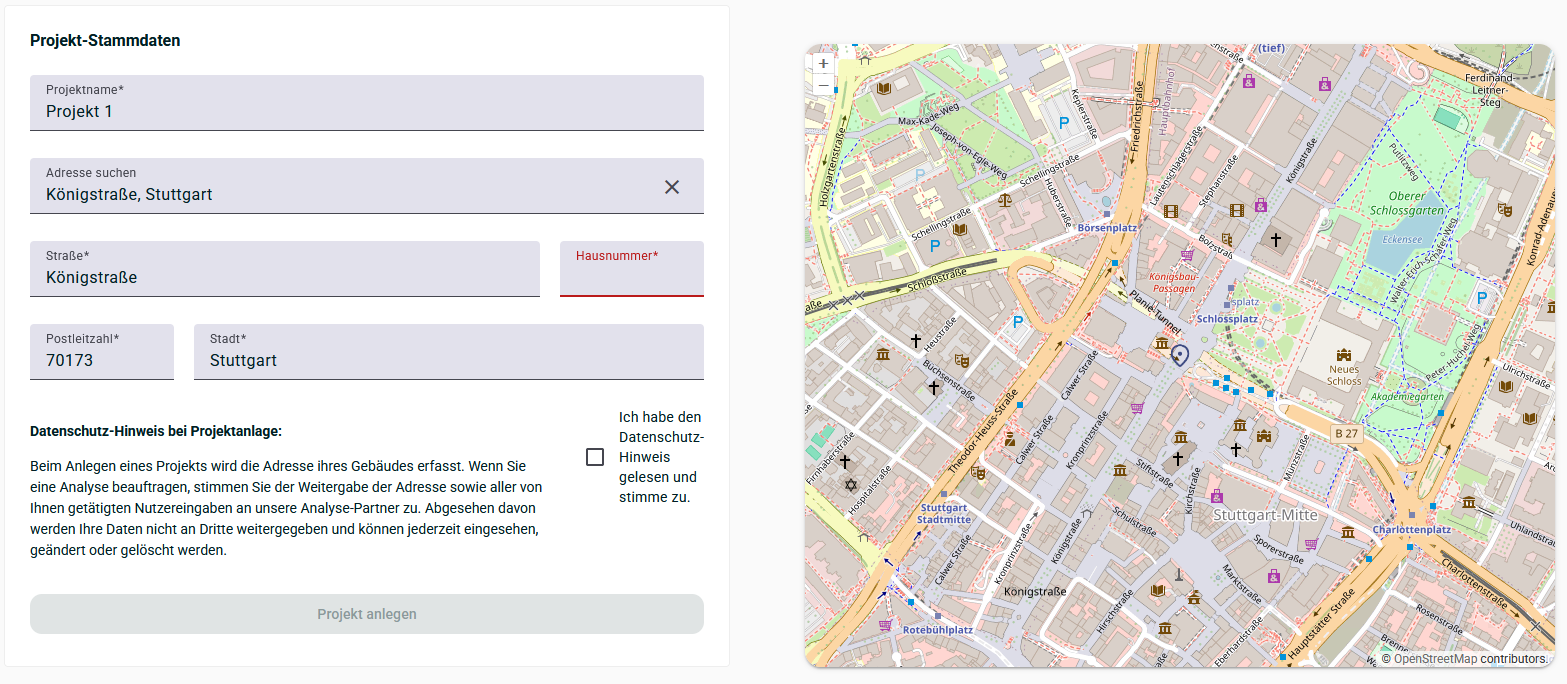The height and width of the screenshot is (684, 1567).
Task: Click the Rotebühlplatz label on map
Action: pos(938,630)
